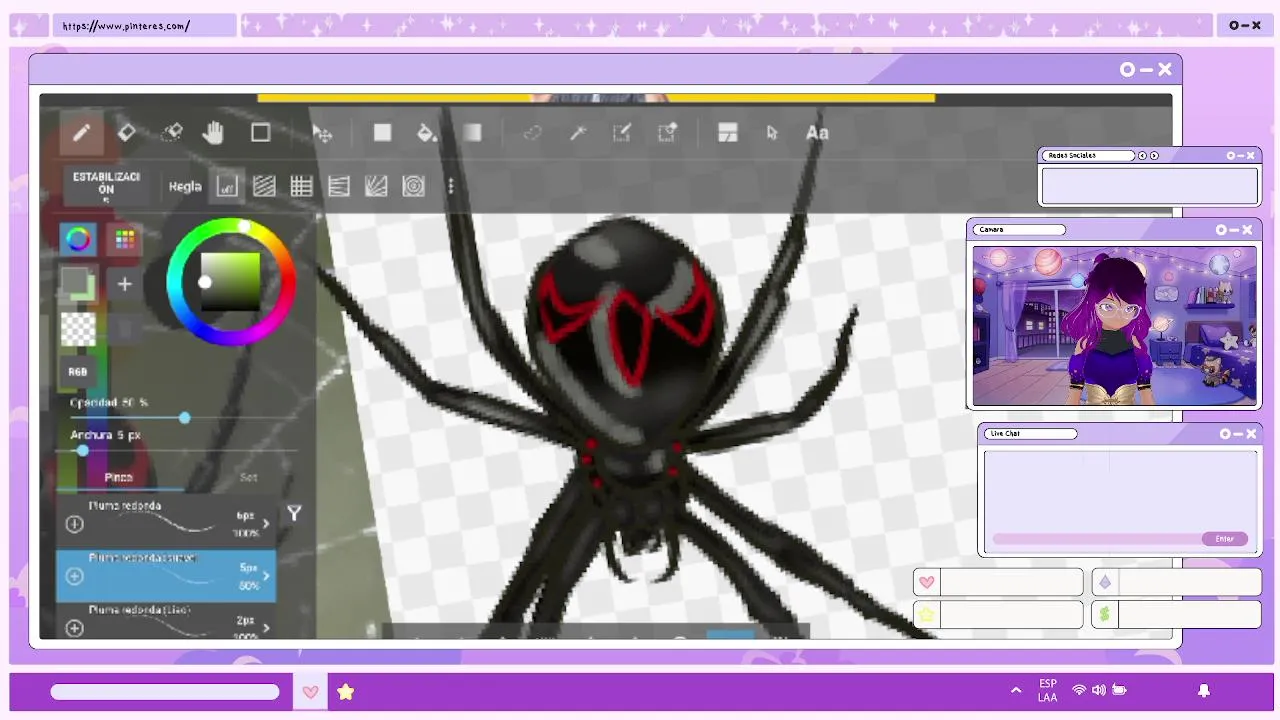Screen dimensions: 1280x720
Task: Enable the parallel lines ruler
Action: (x=264, y=186)
